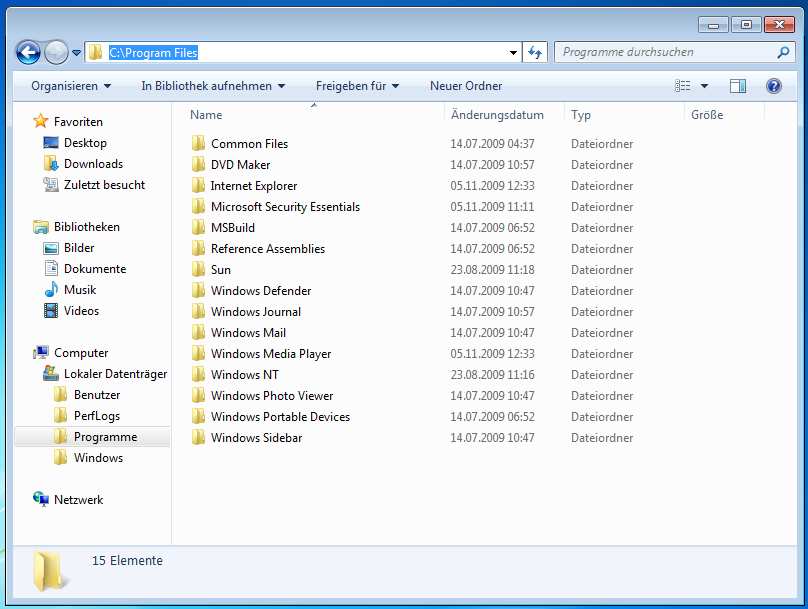Screen dimensions: 808x609
Task: Refresh the current folder view
Action: point(535,52)
